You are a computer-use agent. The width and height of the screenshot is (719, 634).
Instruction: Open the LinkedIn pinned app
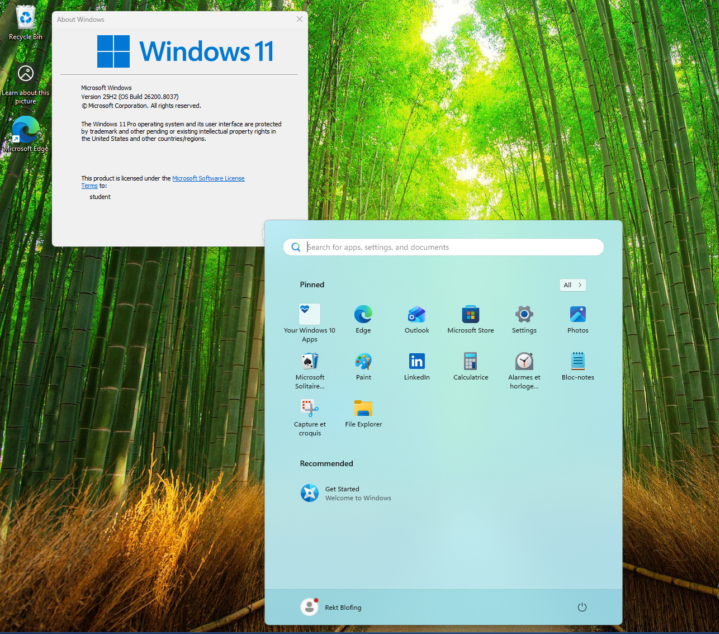pyautogui.click(x=417, y=366)
